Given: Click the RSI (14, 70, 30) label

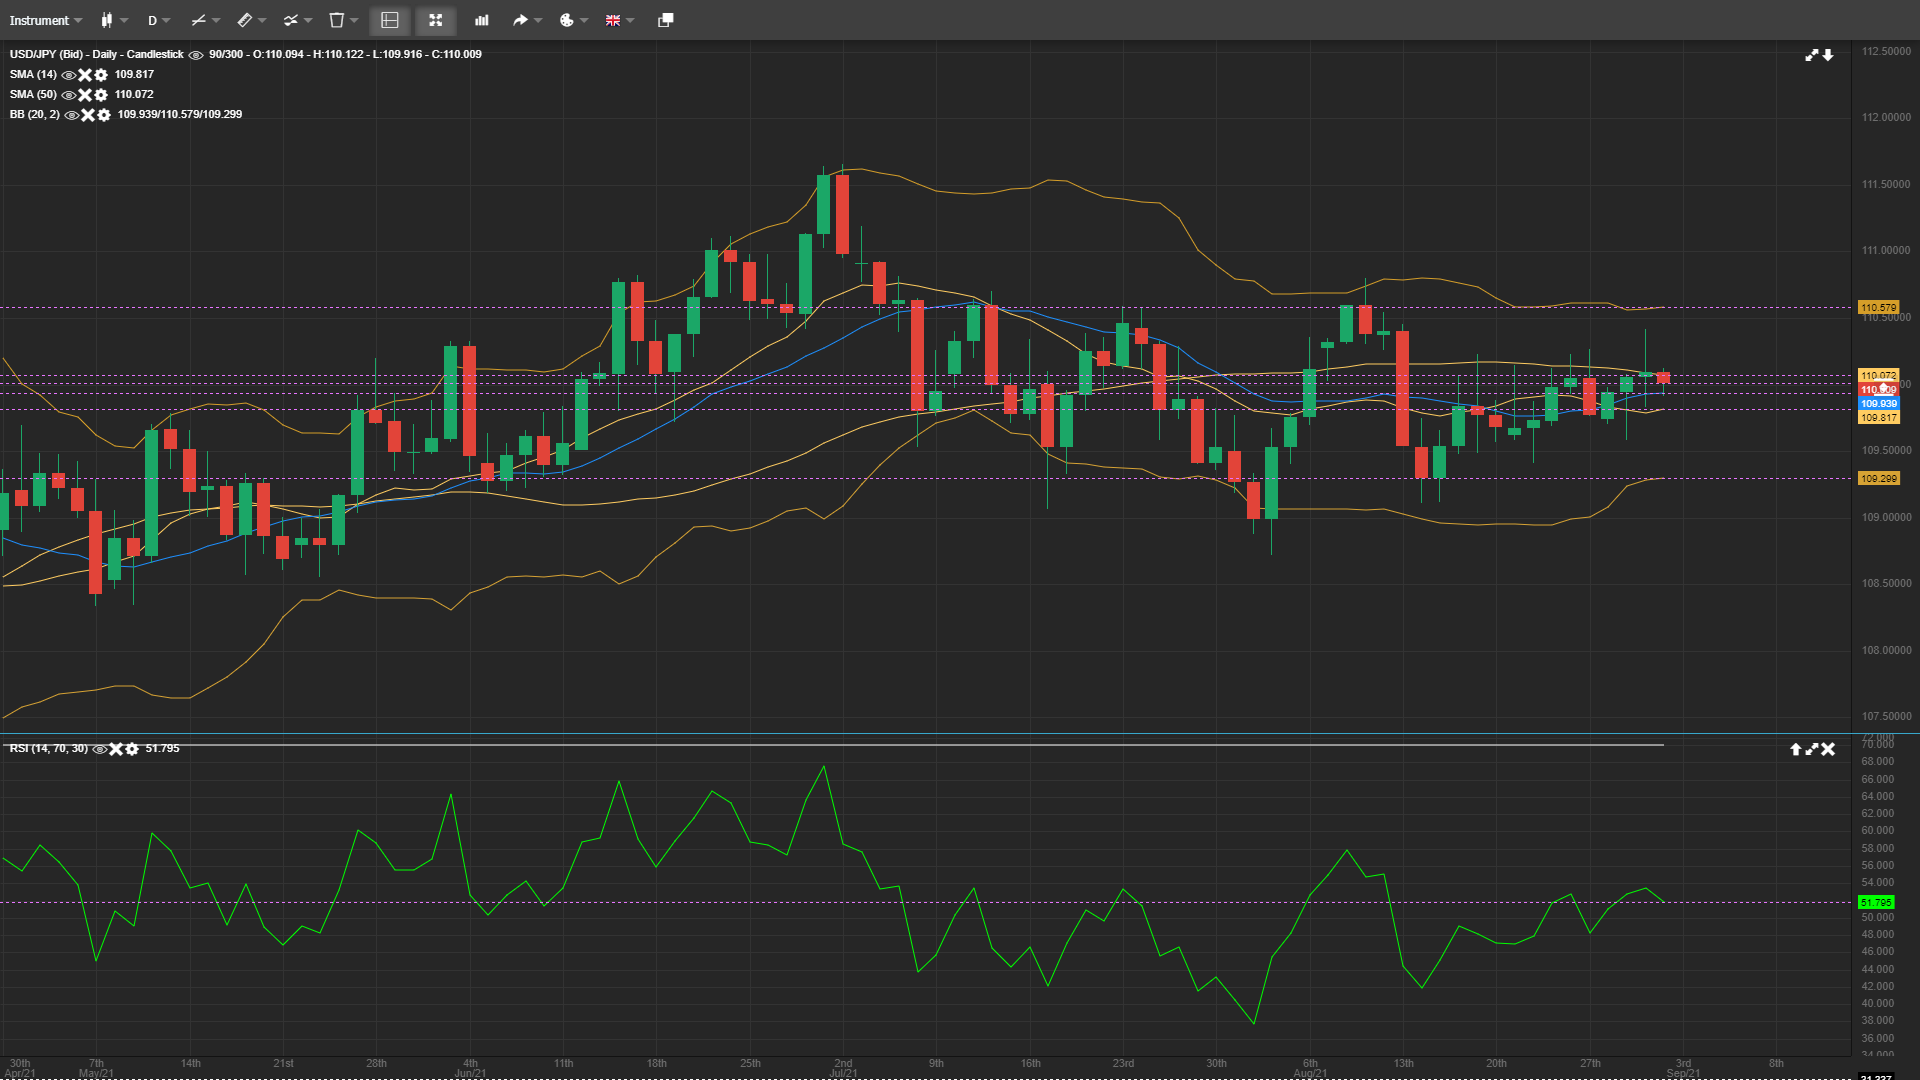Looking at the screenshot, I should (x=49, y=748).
